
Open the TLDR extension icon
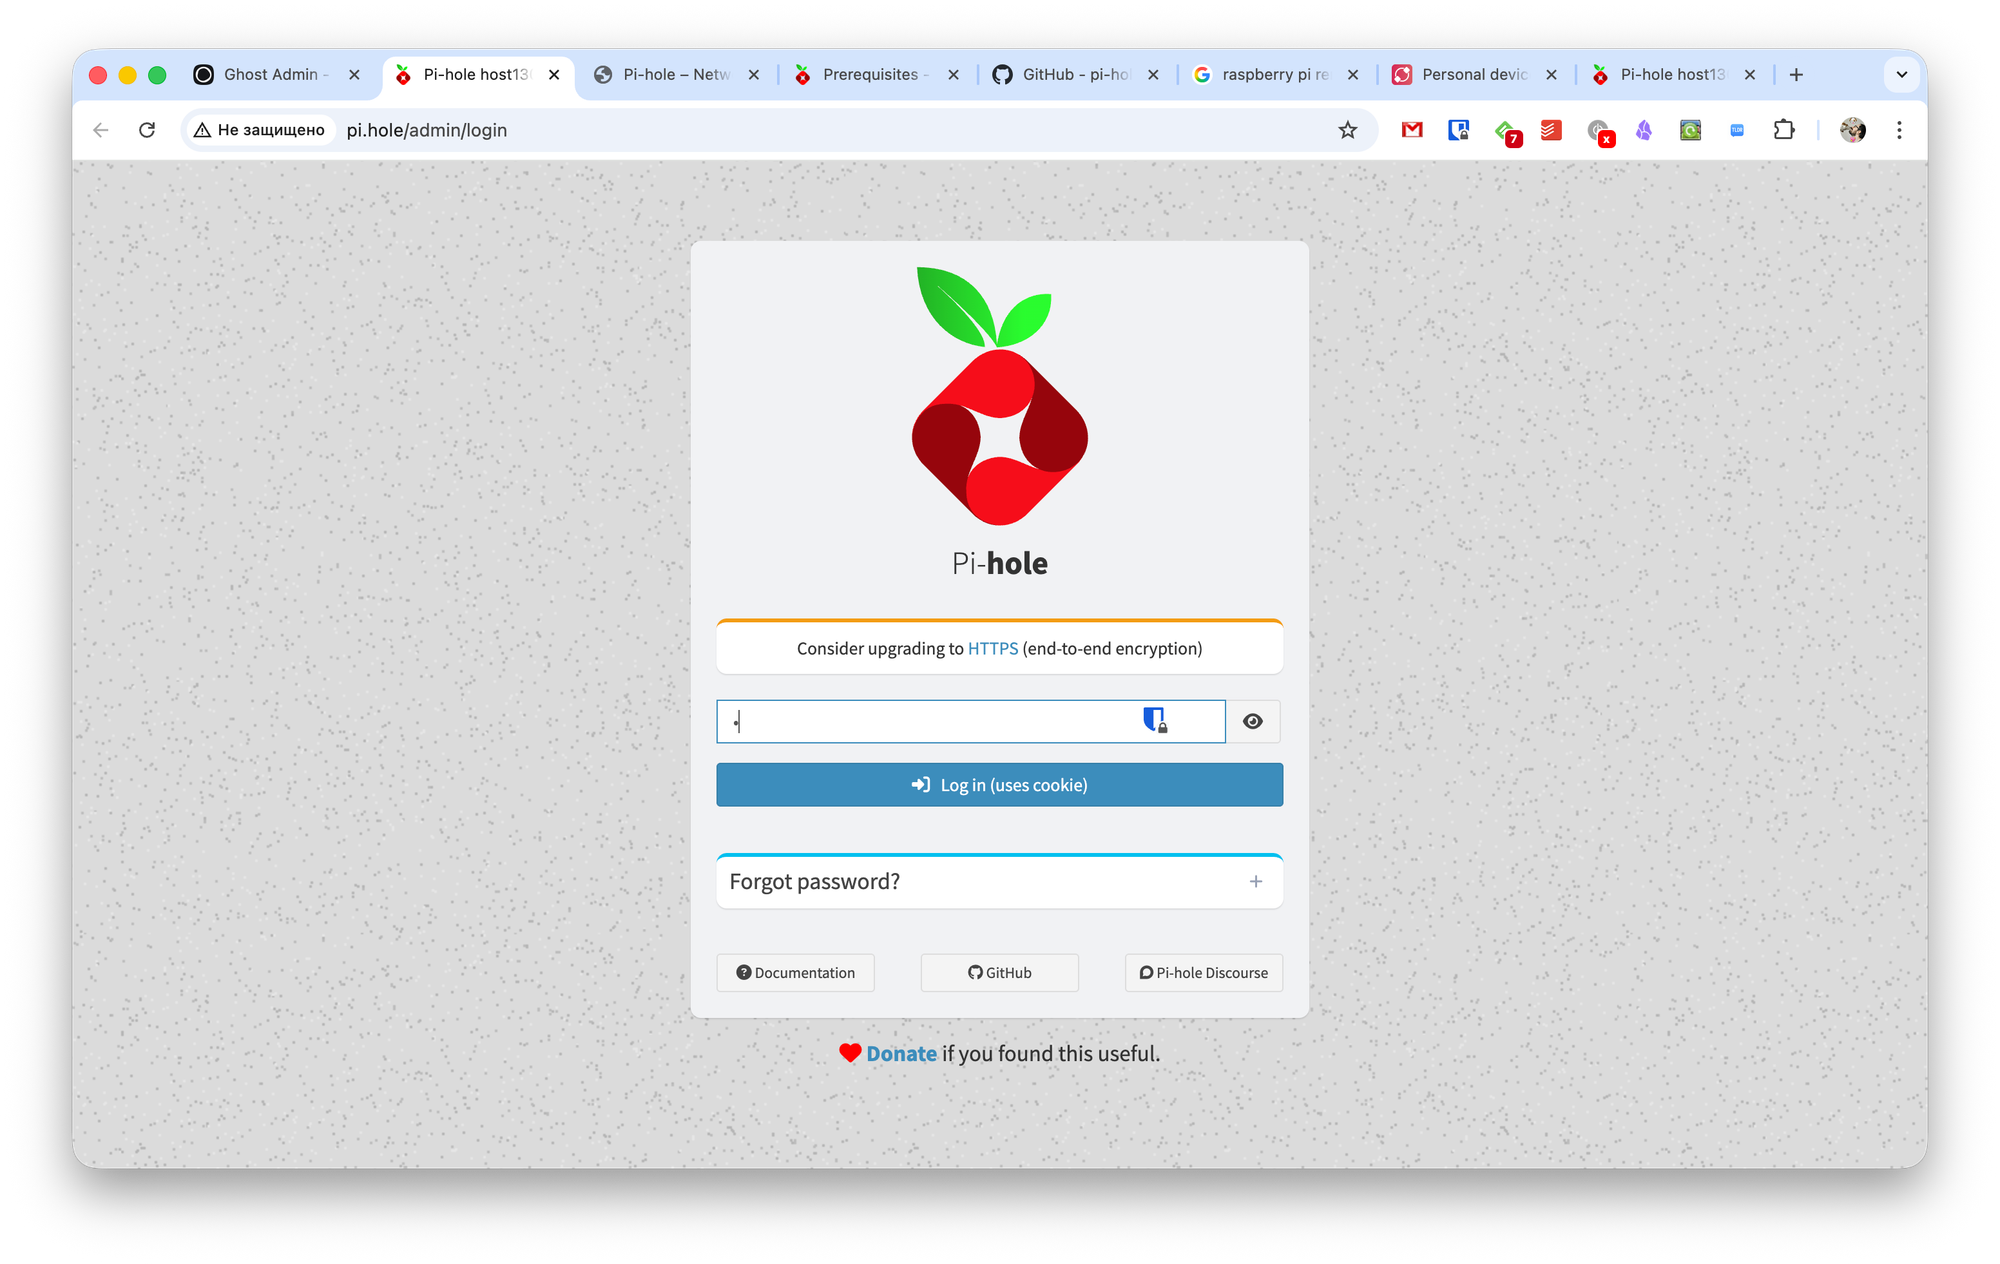1737,130
